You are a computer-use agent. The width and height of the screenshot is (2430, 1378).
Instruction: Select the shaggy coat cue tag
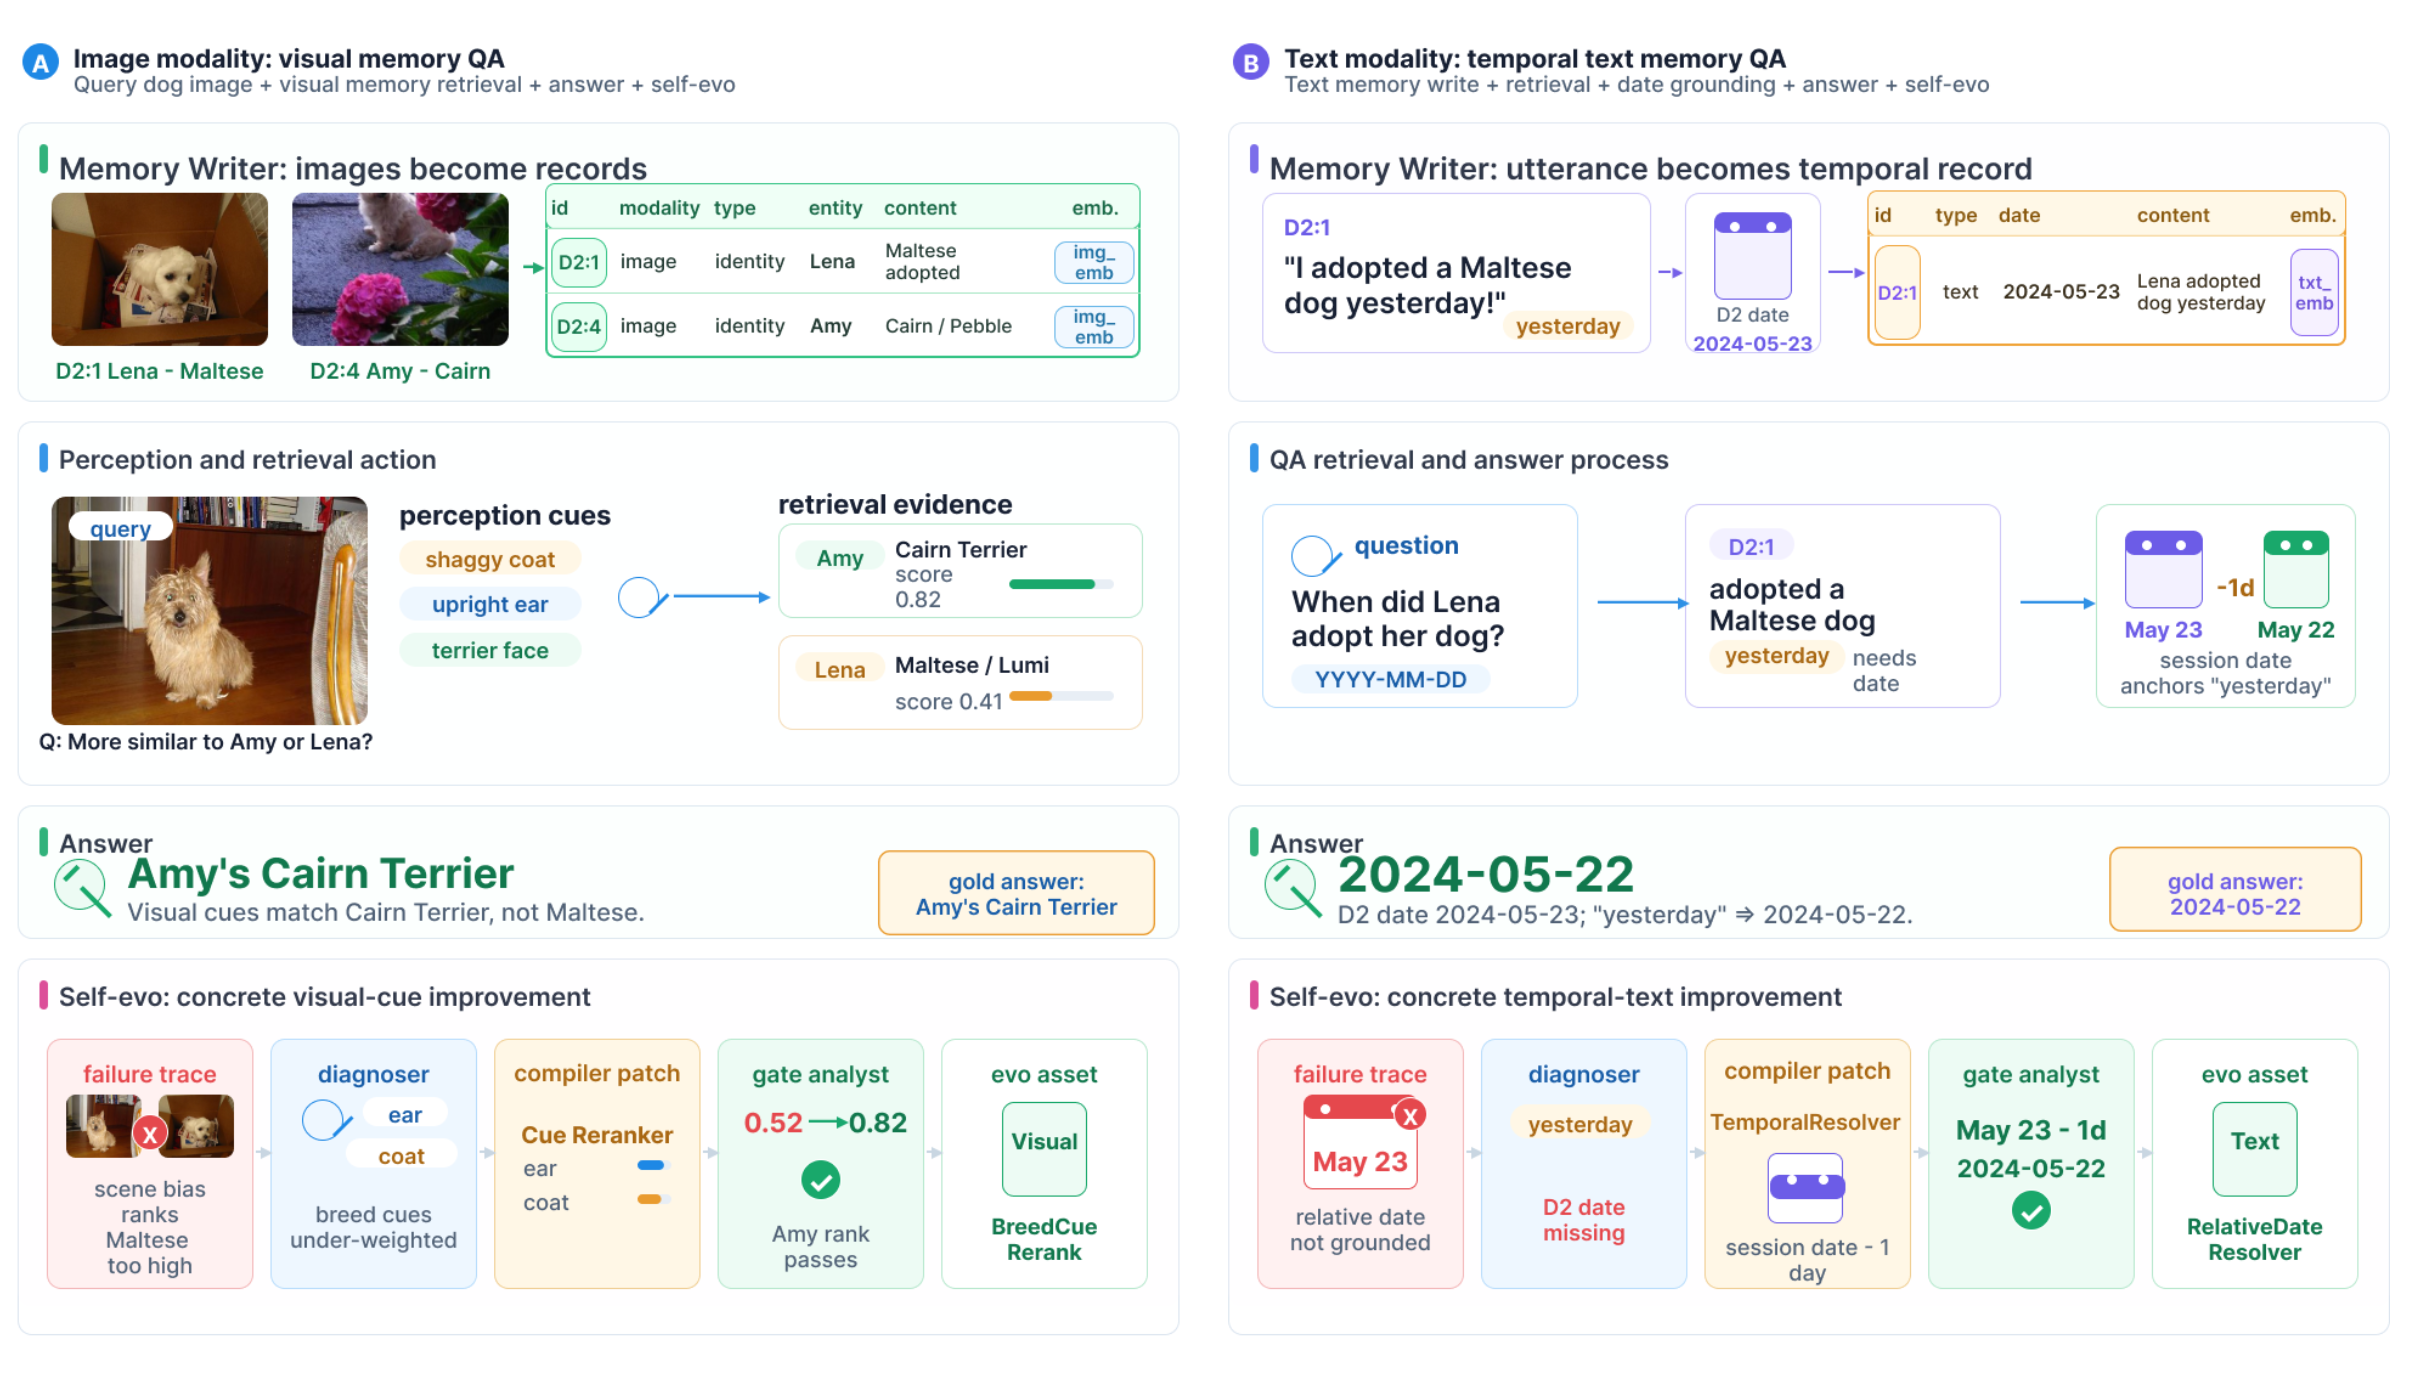tap(489, 559)
